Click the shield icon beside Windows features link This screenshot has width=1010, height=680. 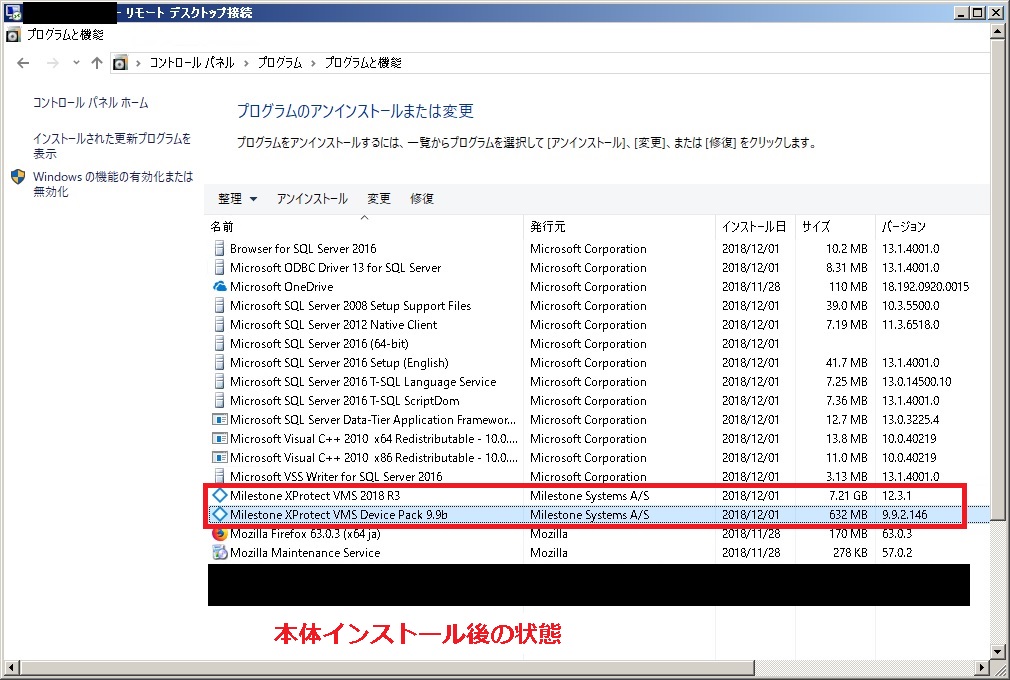pos(18,176)
